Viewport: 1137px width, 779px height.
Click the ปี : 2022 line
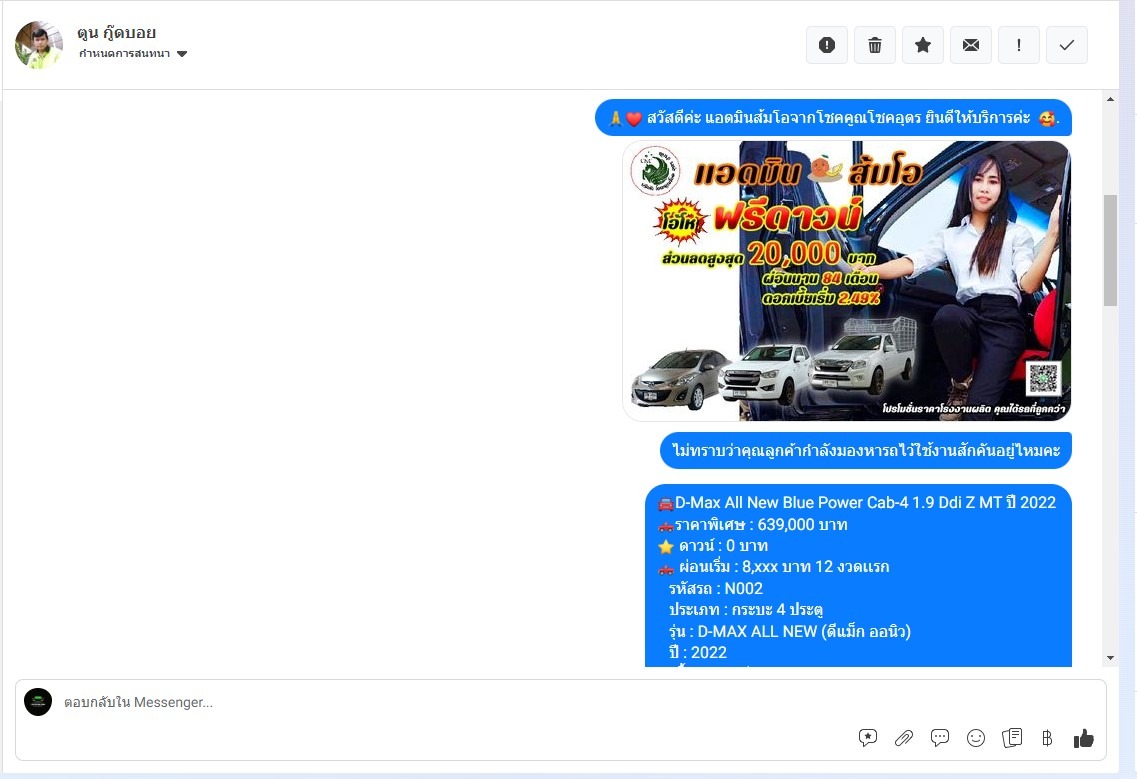tap(698, 652)
